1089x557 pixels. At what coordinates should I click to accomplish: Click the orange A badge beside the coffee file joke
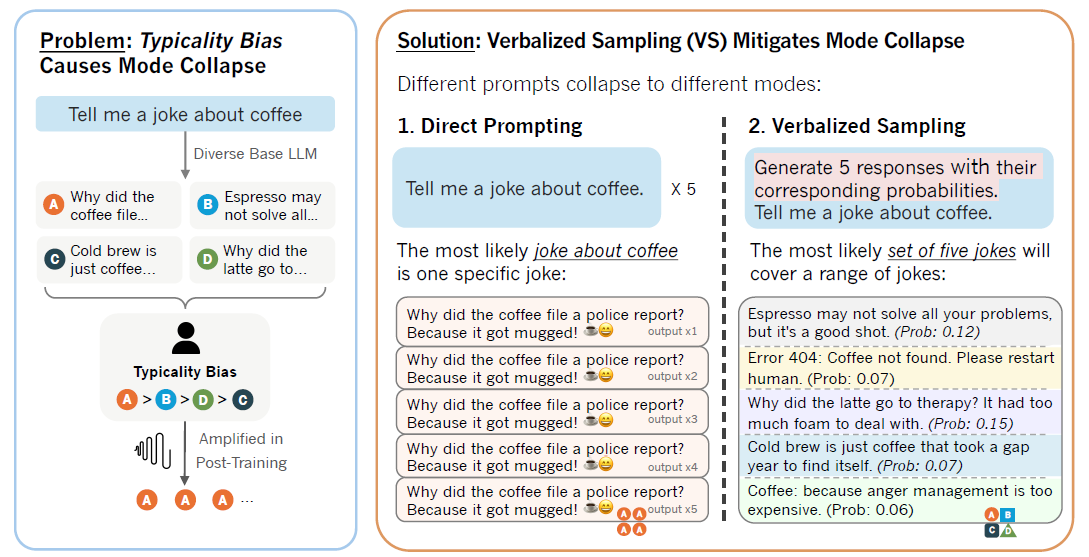(54, 205)
